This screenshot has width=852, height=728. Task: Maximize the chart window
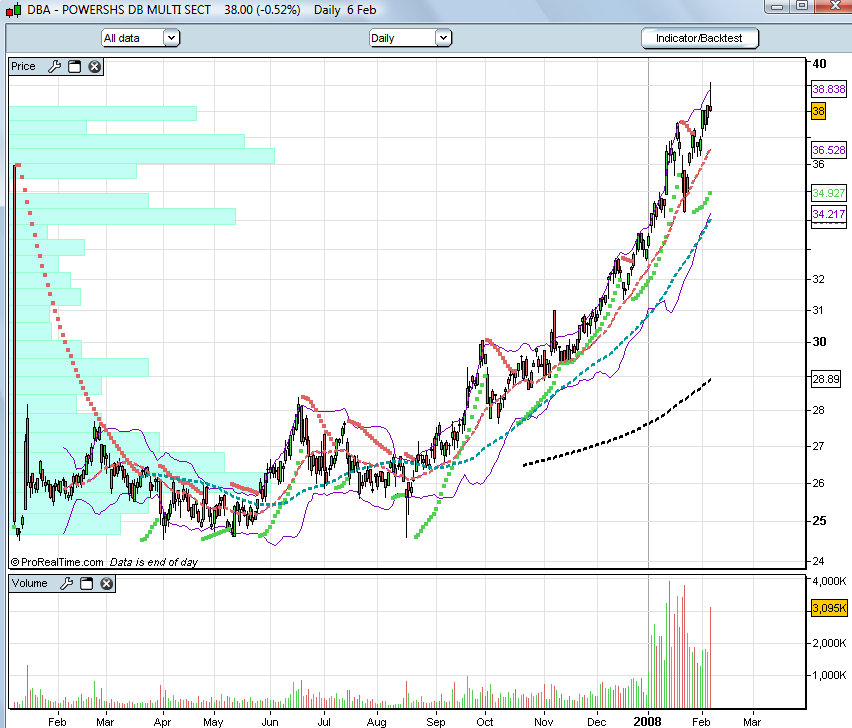802,7
